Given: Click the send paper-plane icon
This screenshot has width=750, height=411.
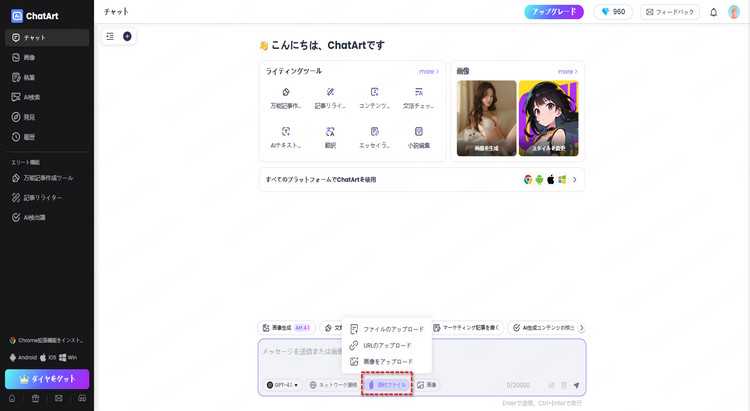Looking at the screenshot, I should pos(576,385).
